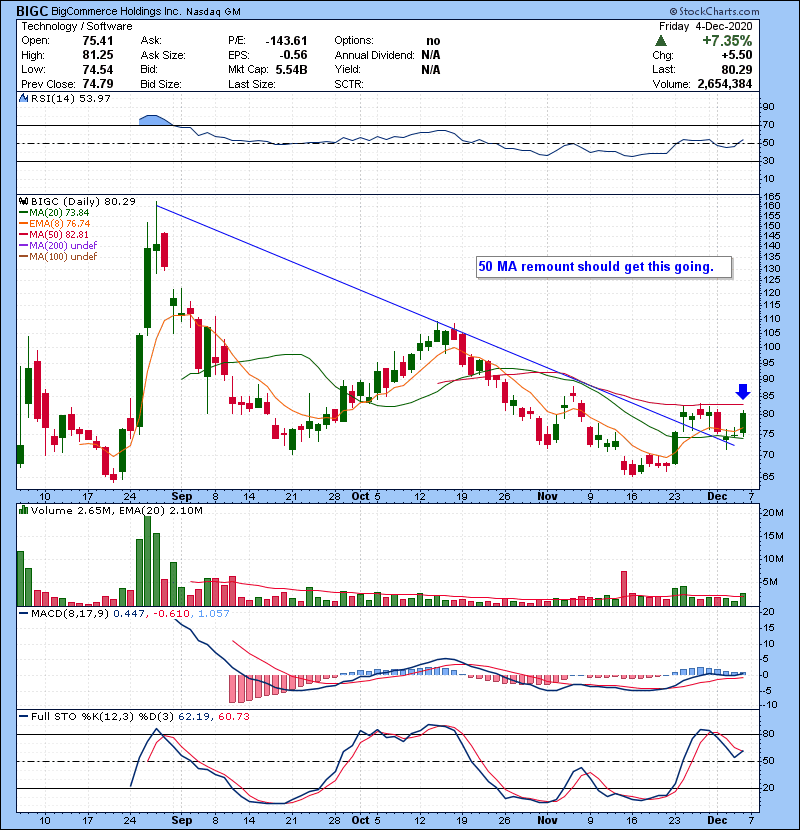800x830 pixels.
Task: Click the Technology / Software sector label
Action: click(77, 26)
